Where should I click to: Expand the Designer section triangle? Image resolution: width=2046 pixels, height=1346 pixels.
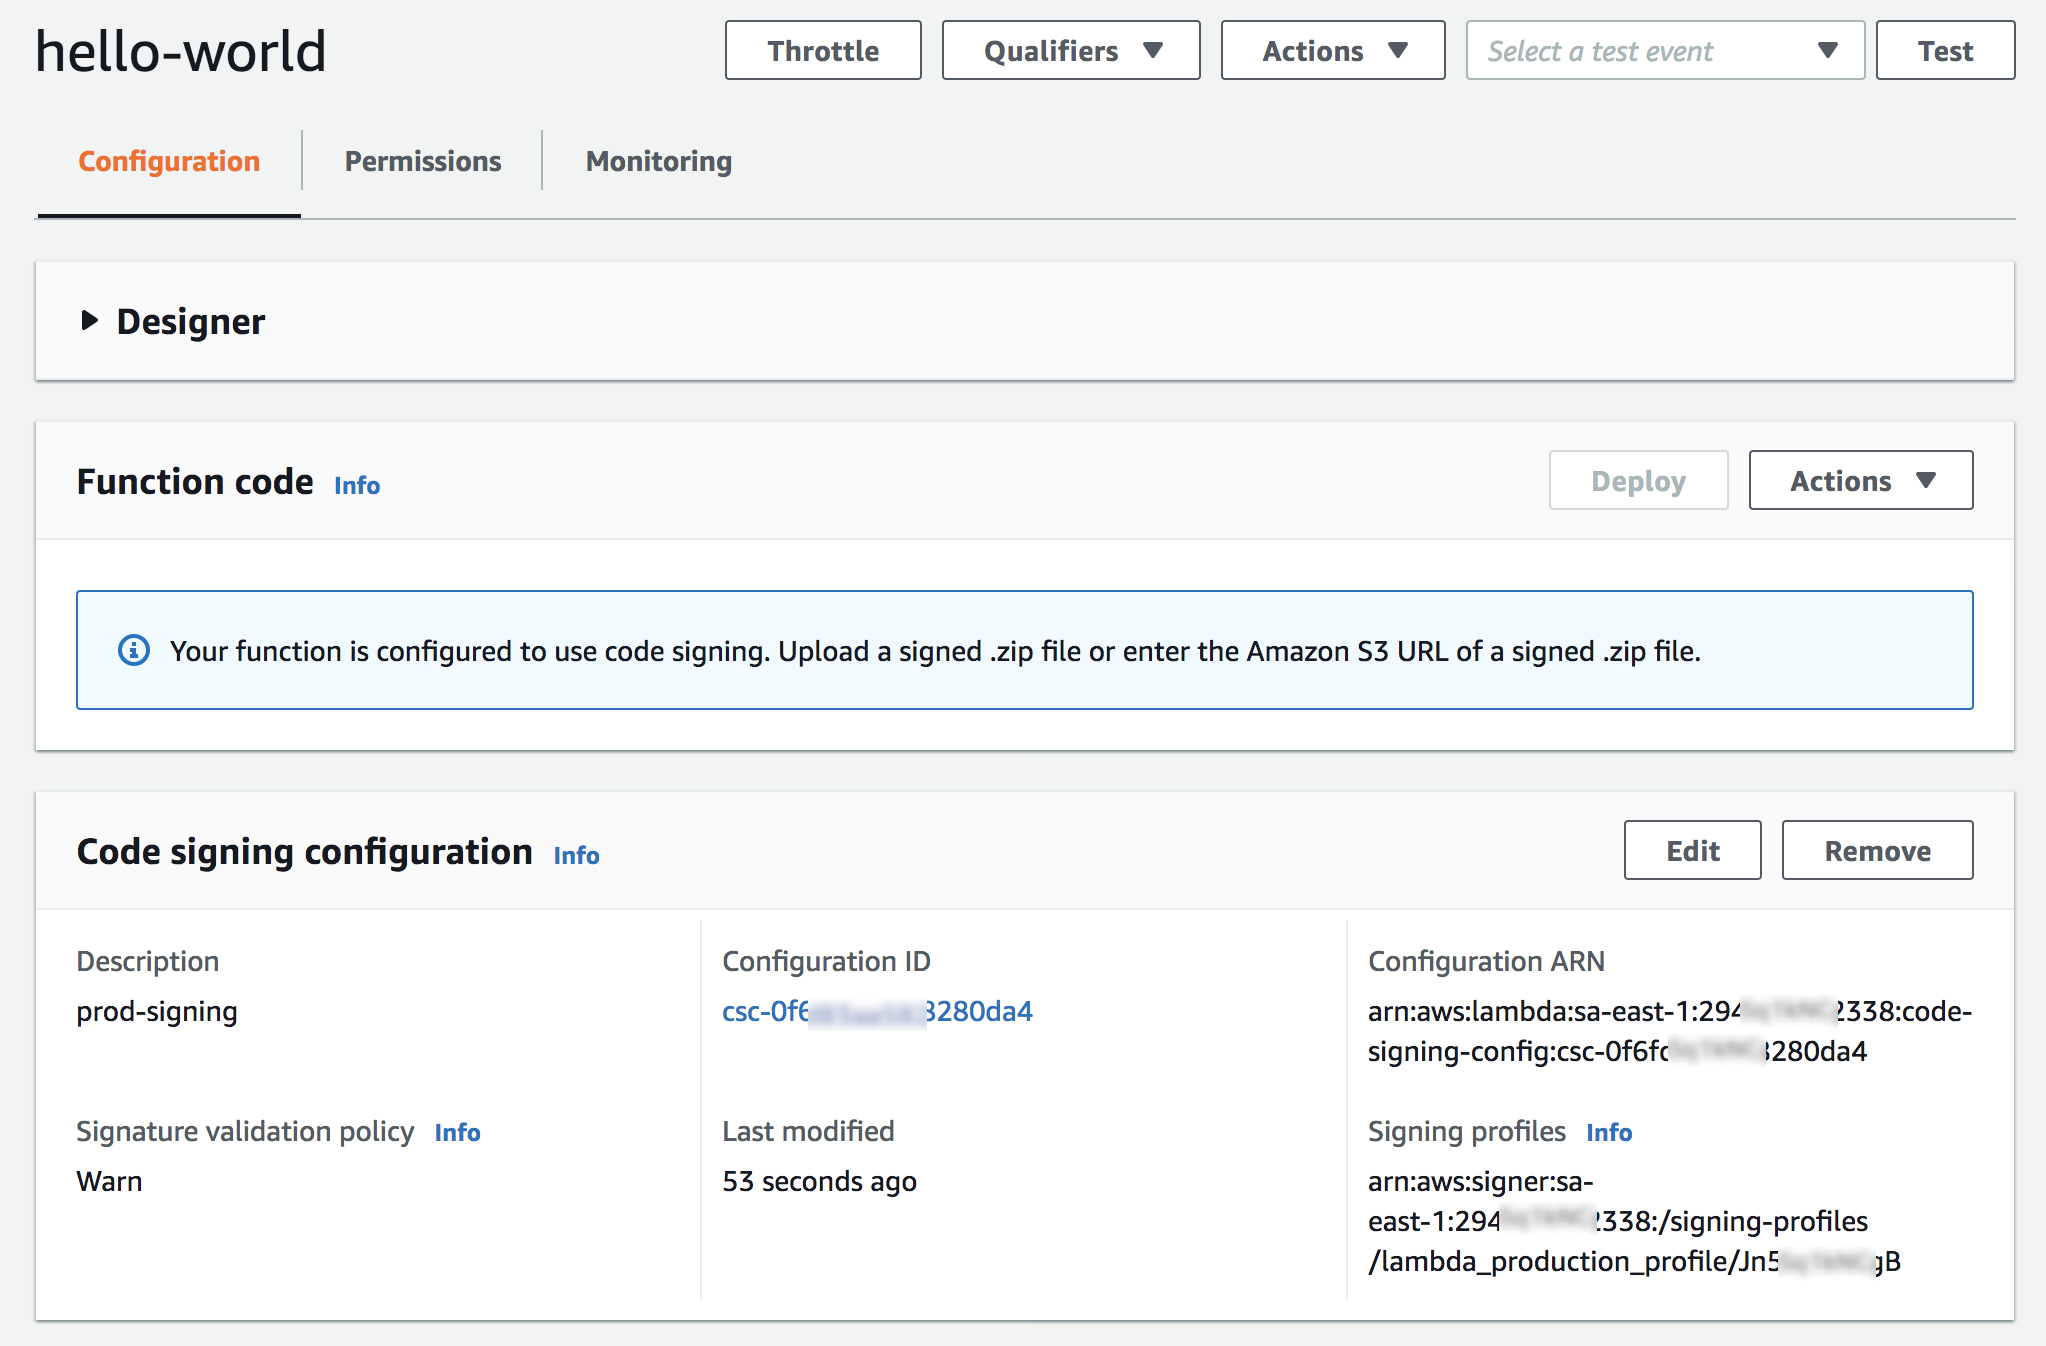pos(90,321)
